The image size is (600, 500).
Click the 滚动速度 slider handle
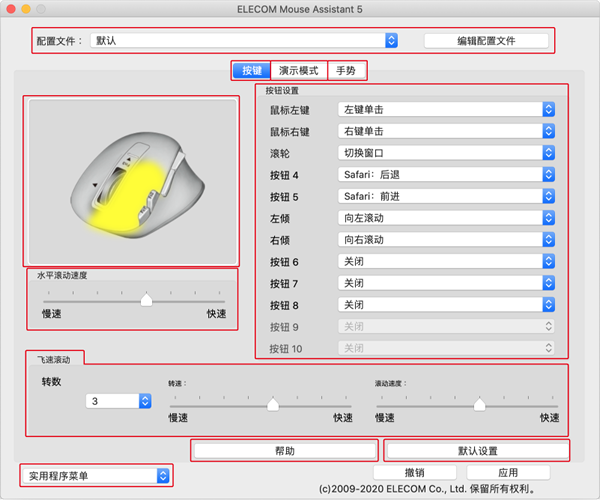(479, 404)
